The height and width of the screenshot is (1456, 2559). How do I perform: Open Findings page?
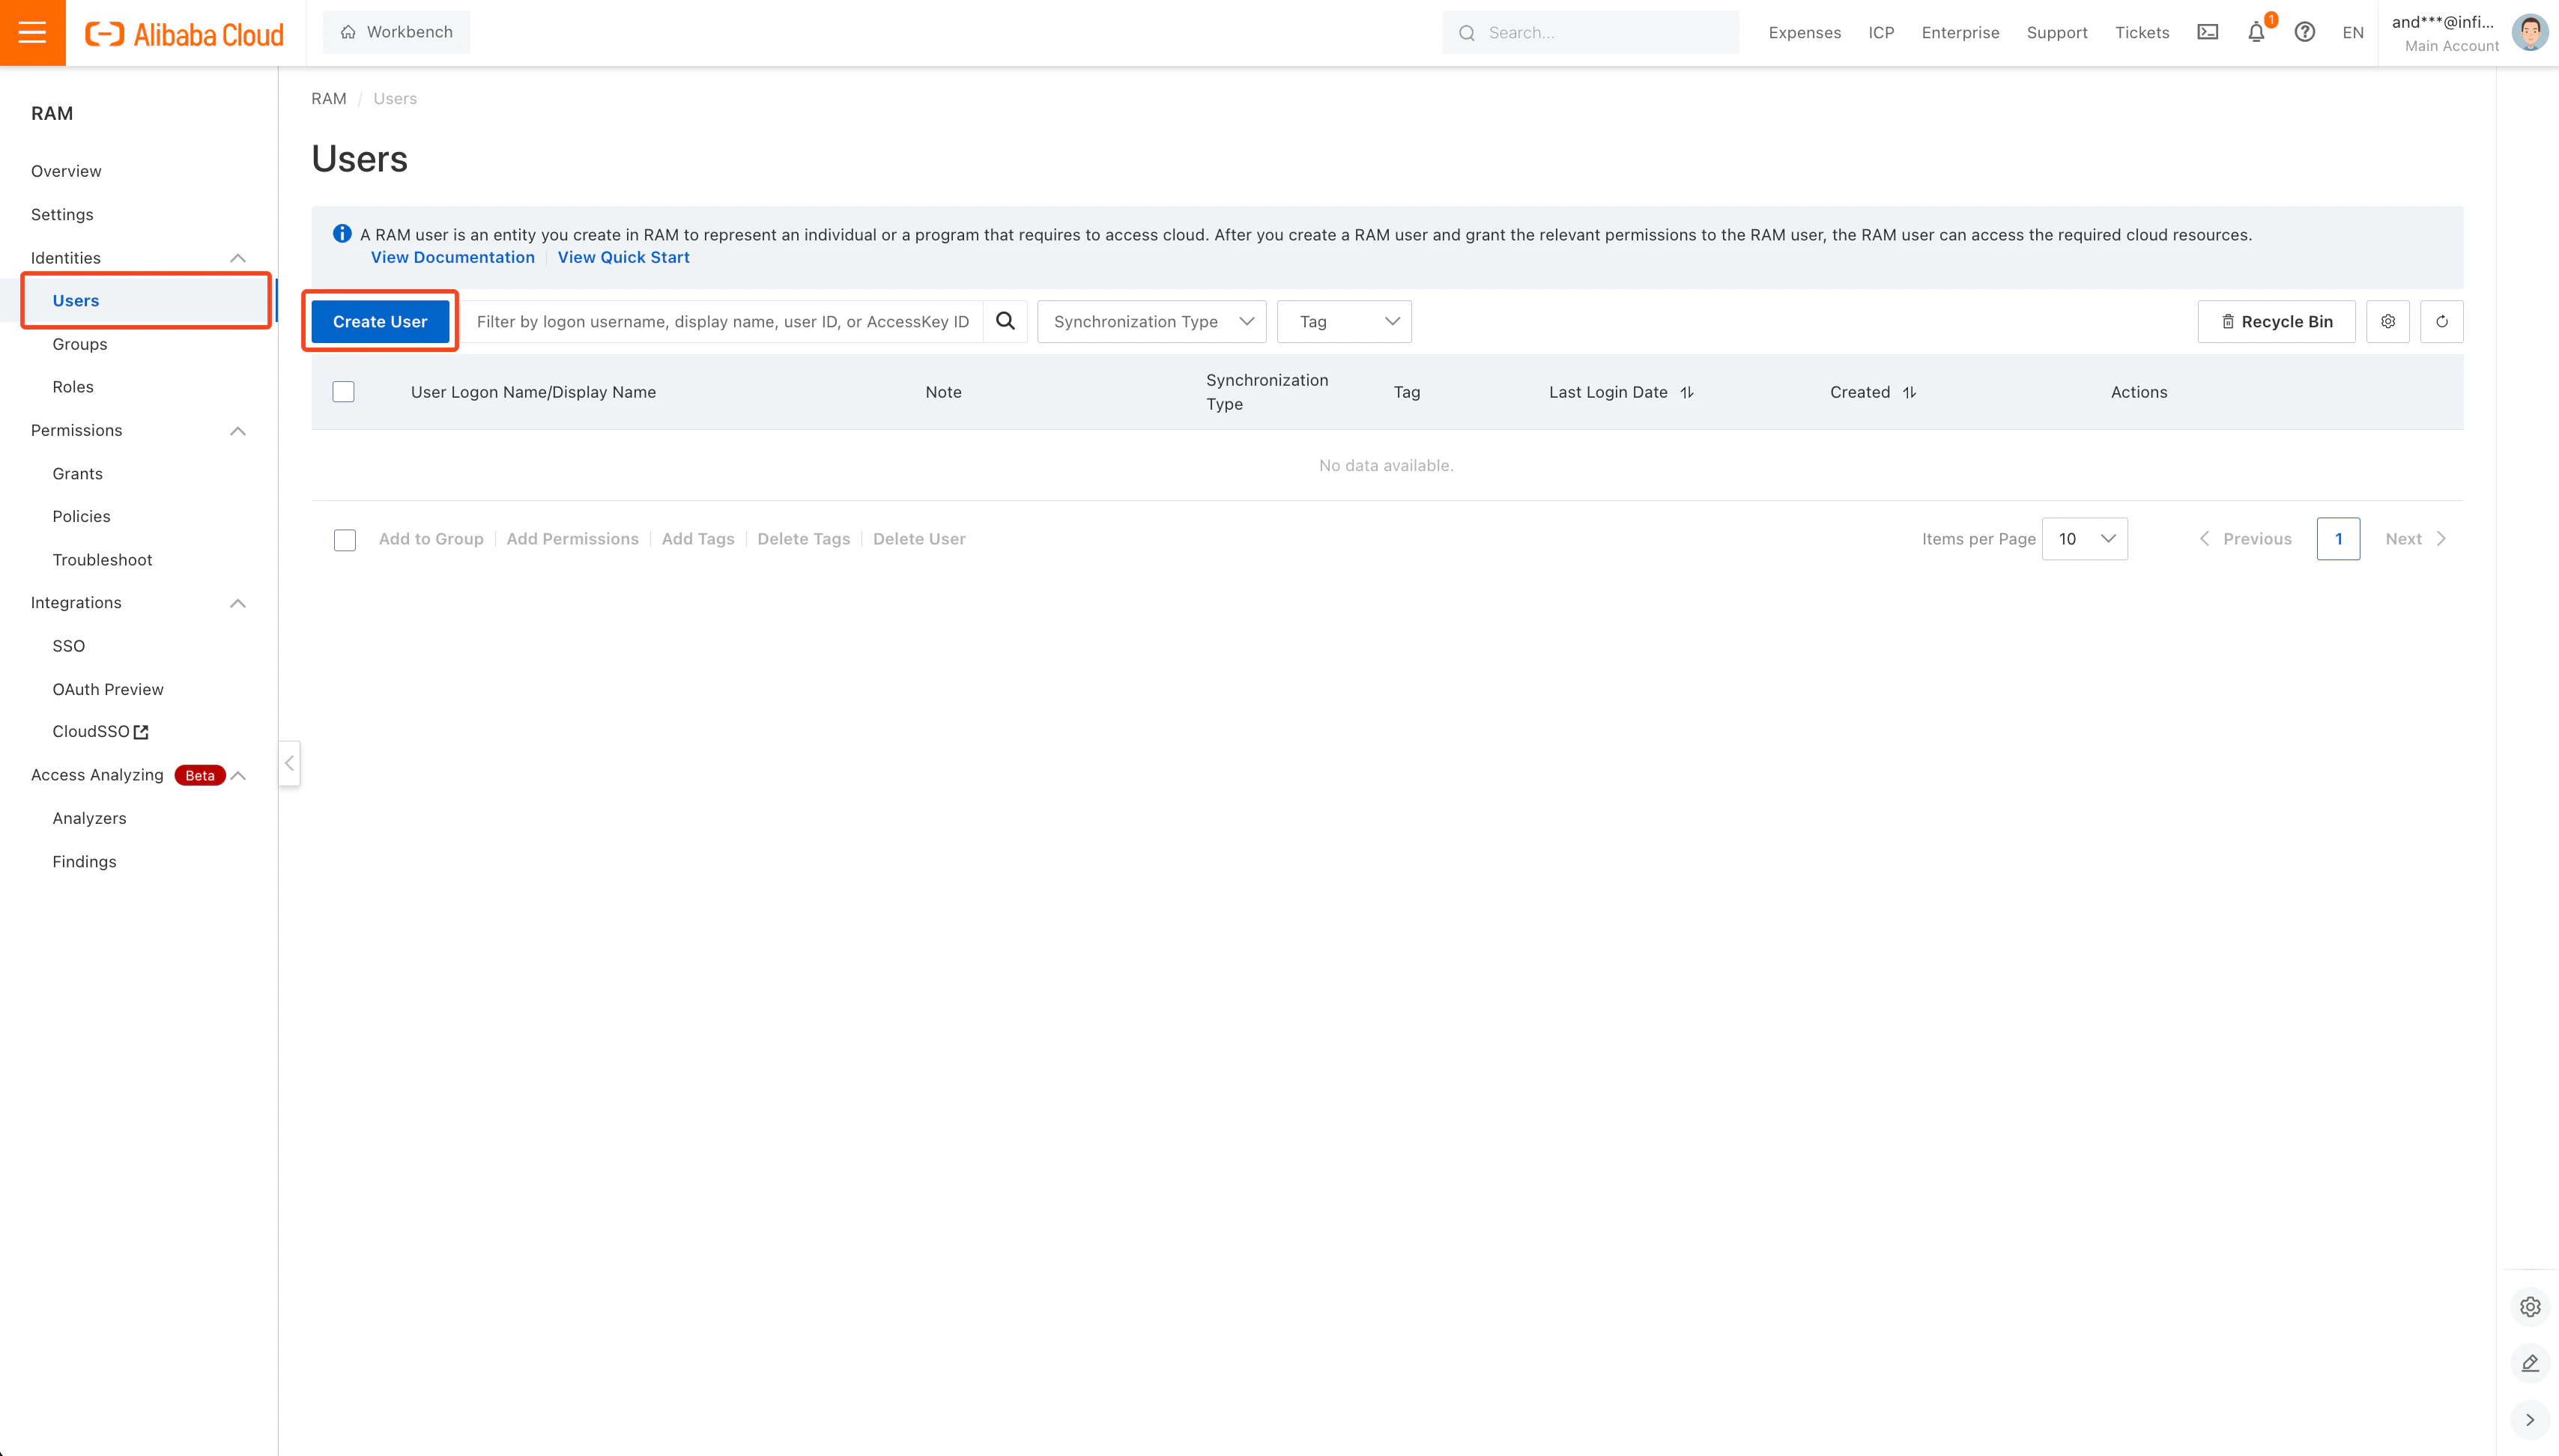[x=84, y=861]
